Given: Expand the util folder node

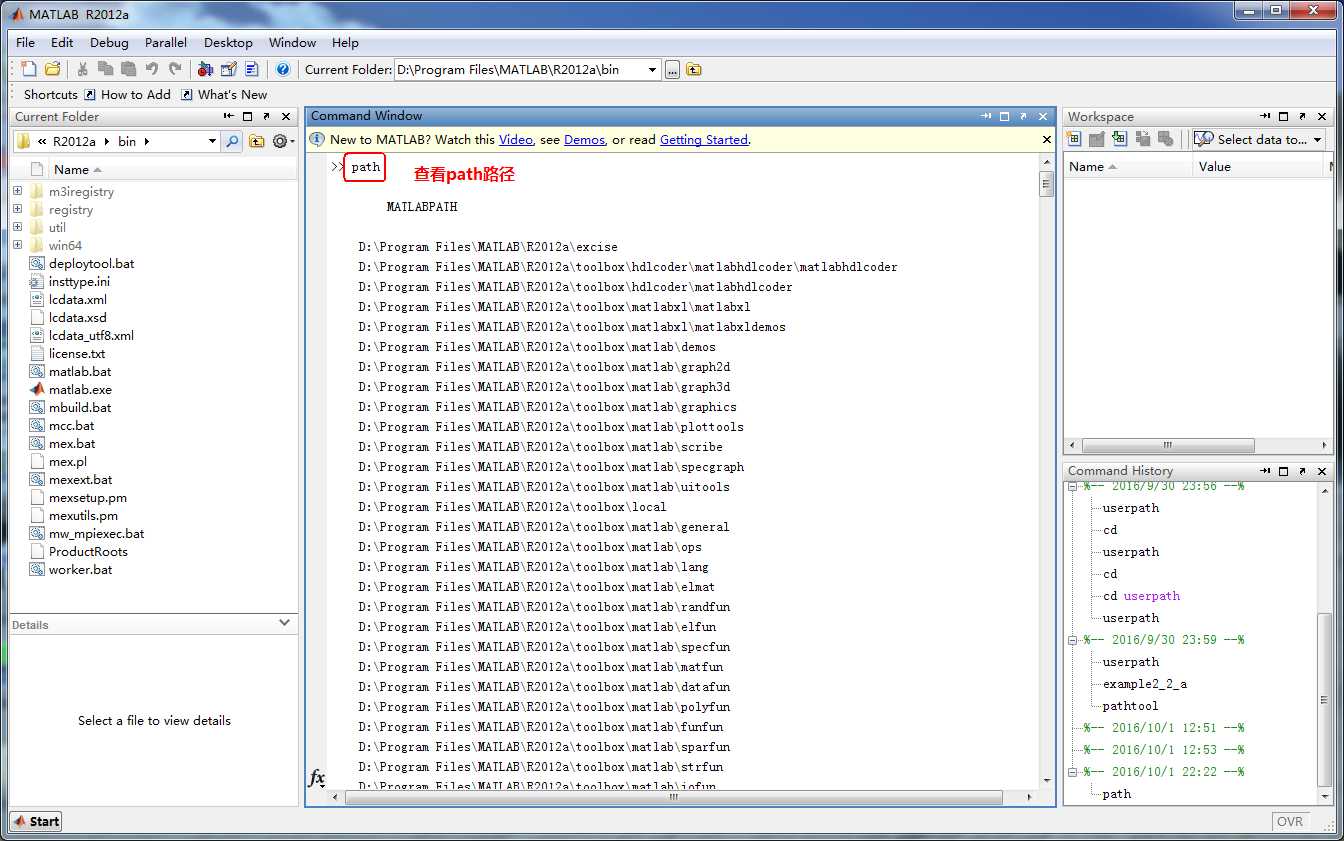Looking at the screenshot, I should click(x=17, y=227).
